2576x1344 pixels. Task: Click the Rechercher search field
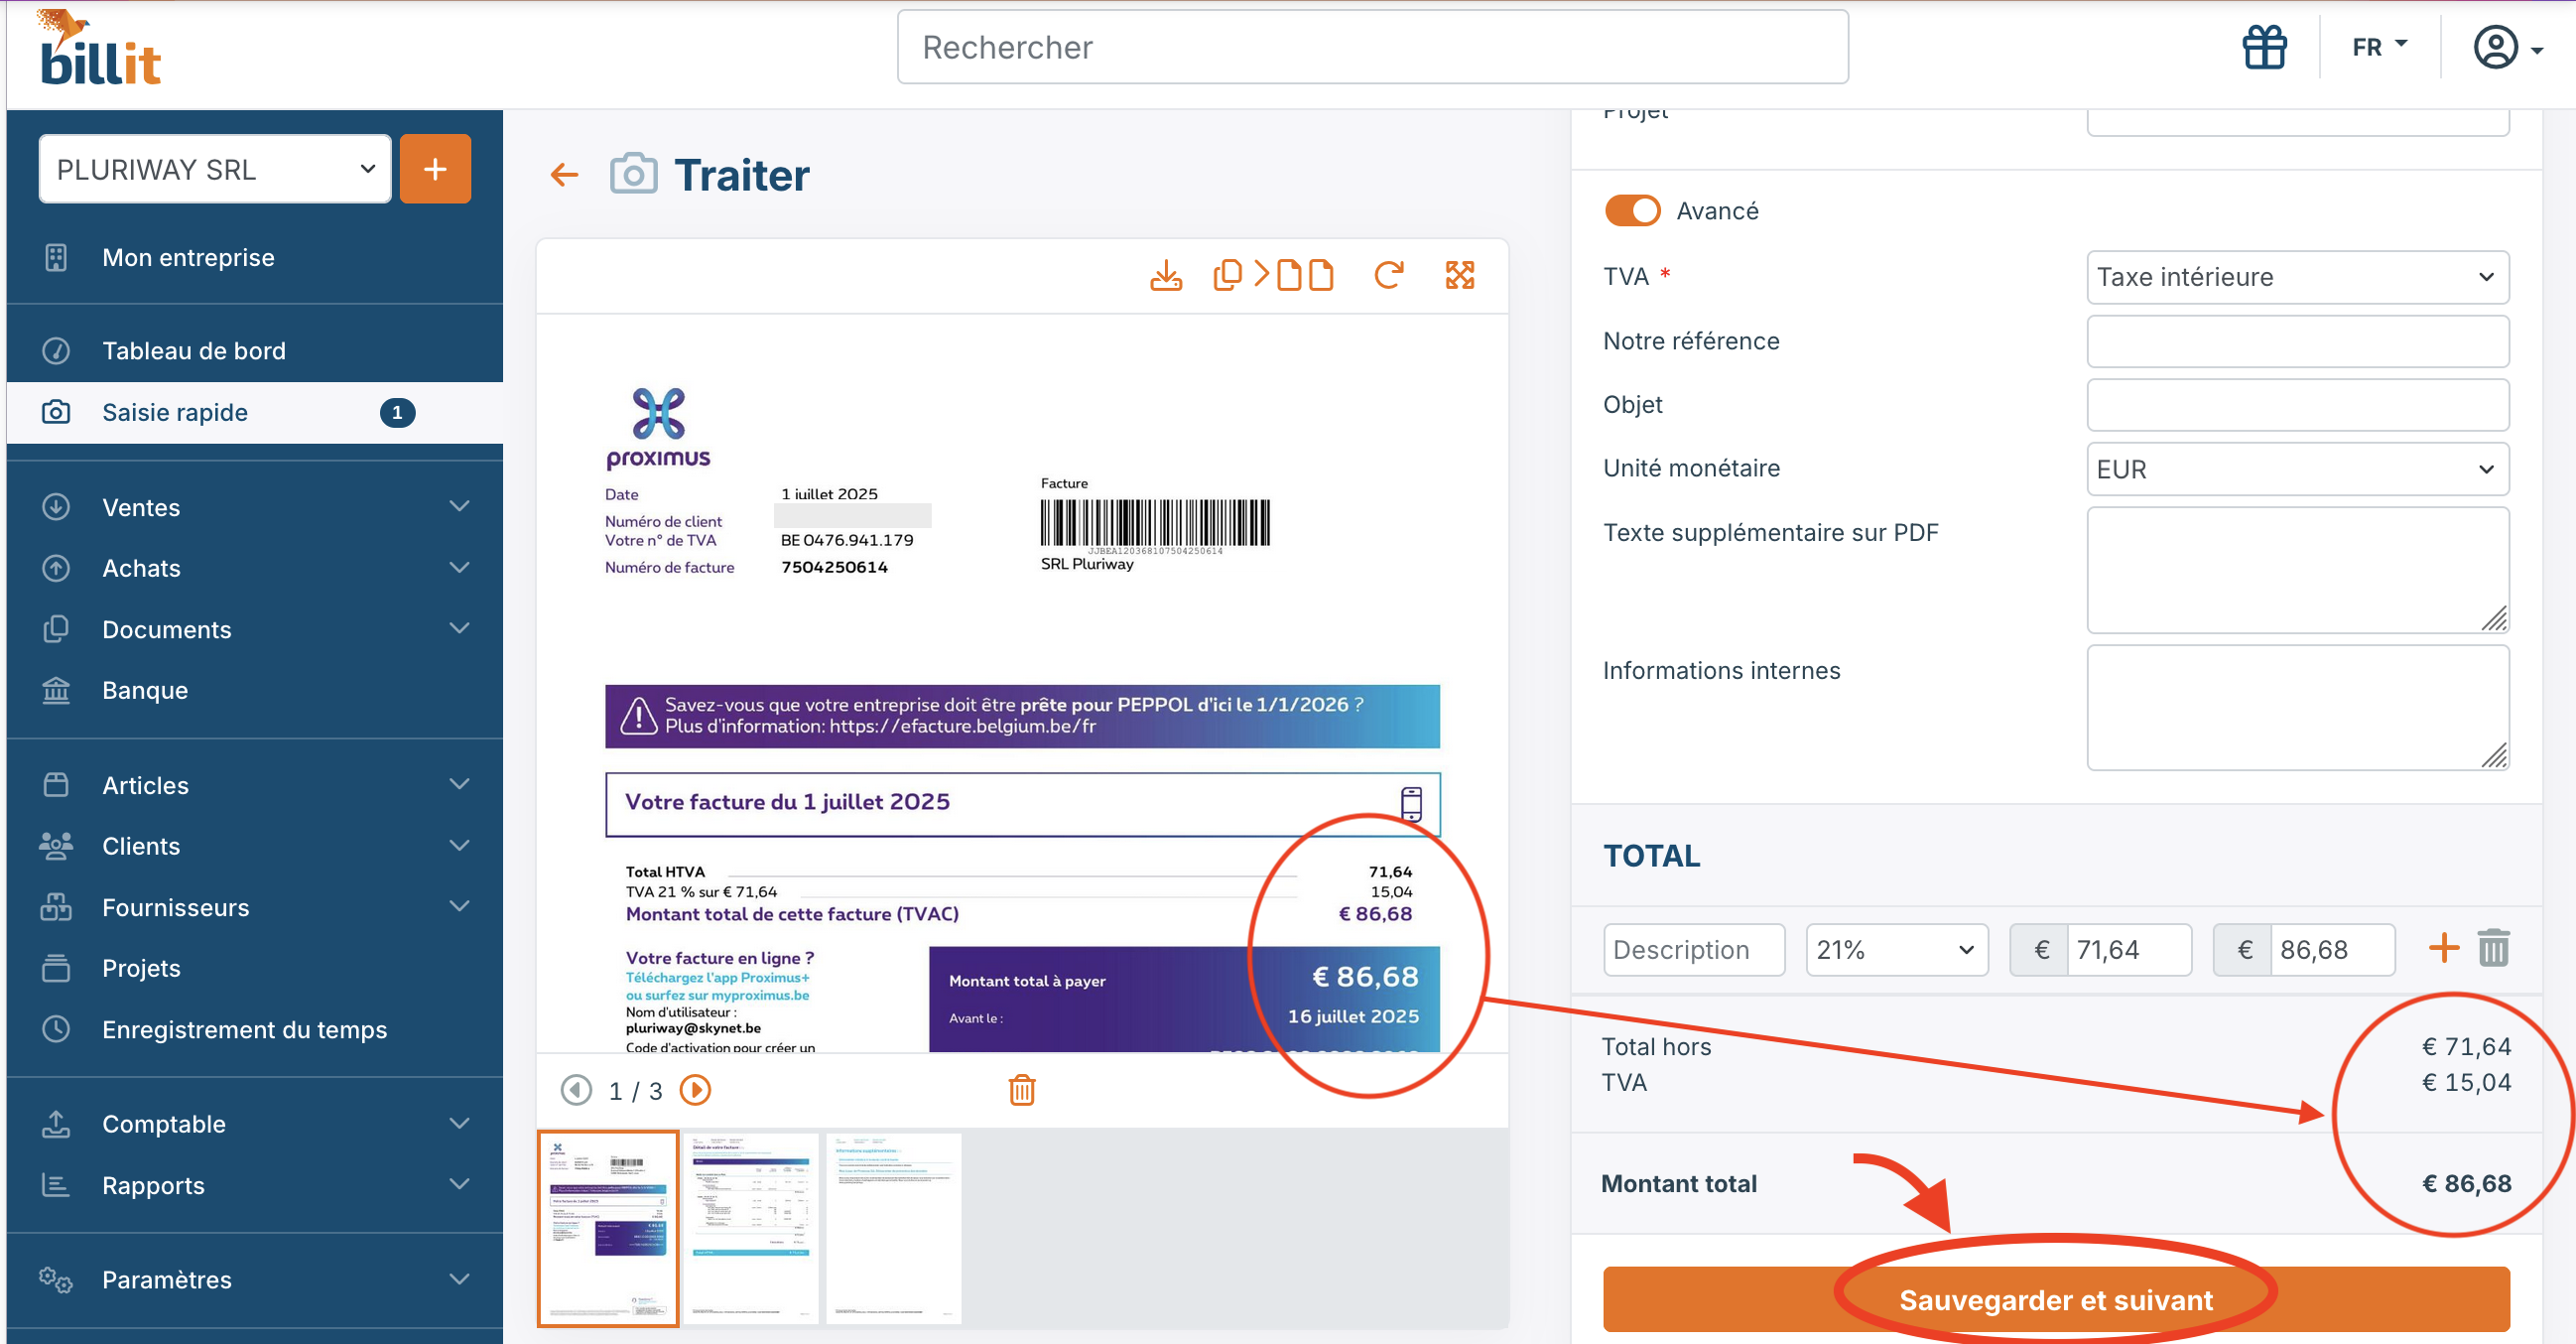(1372, 47)
